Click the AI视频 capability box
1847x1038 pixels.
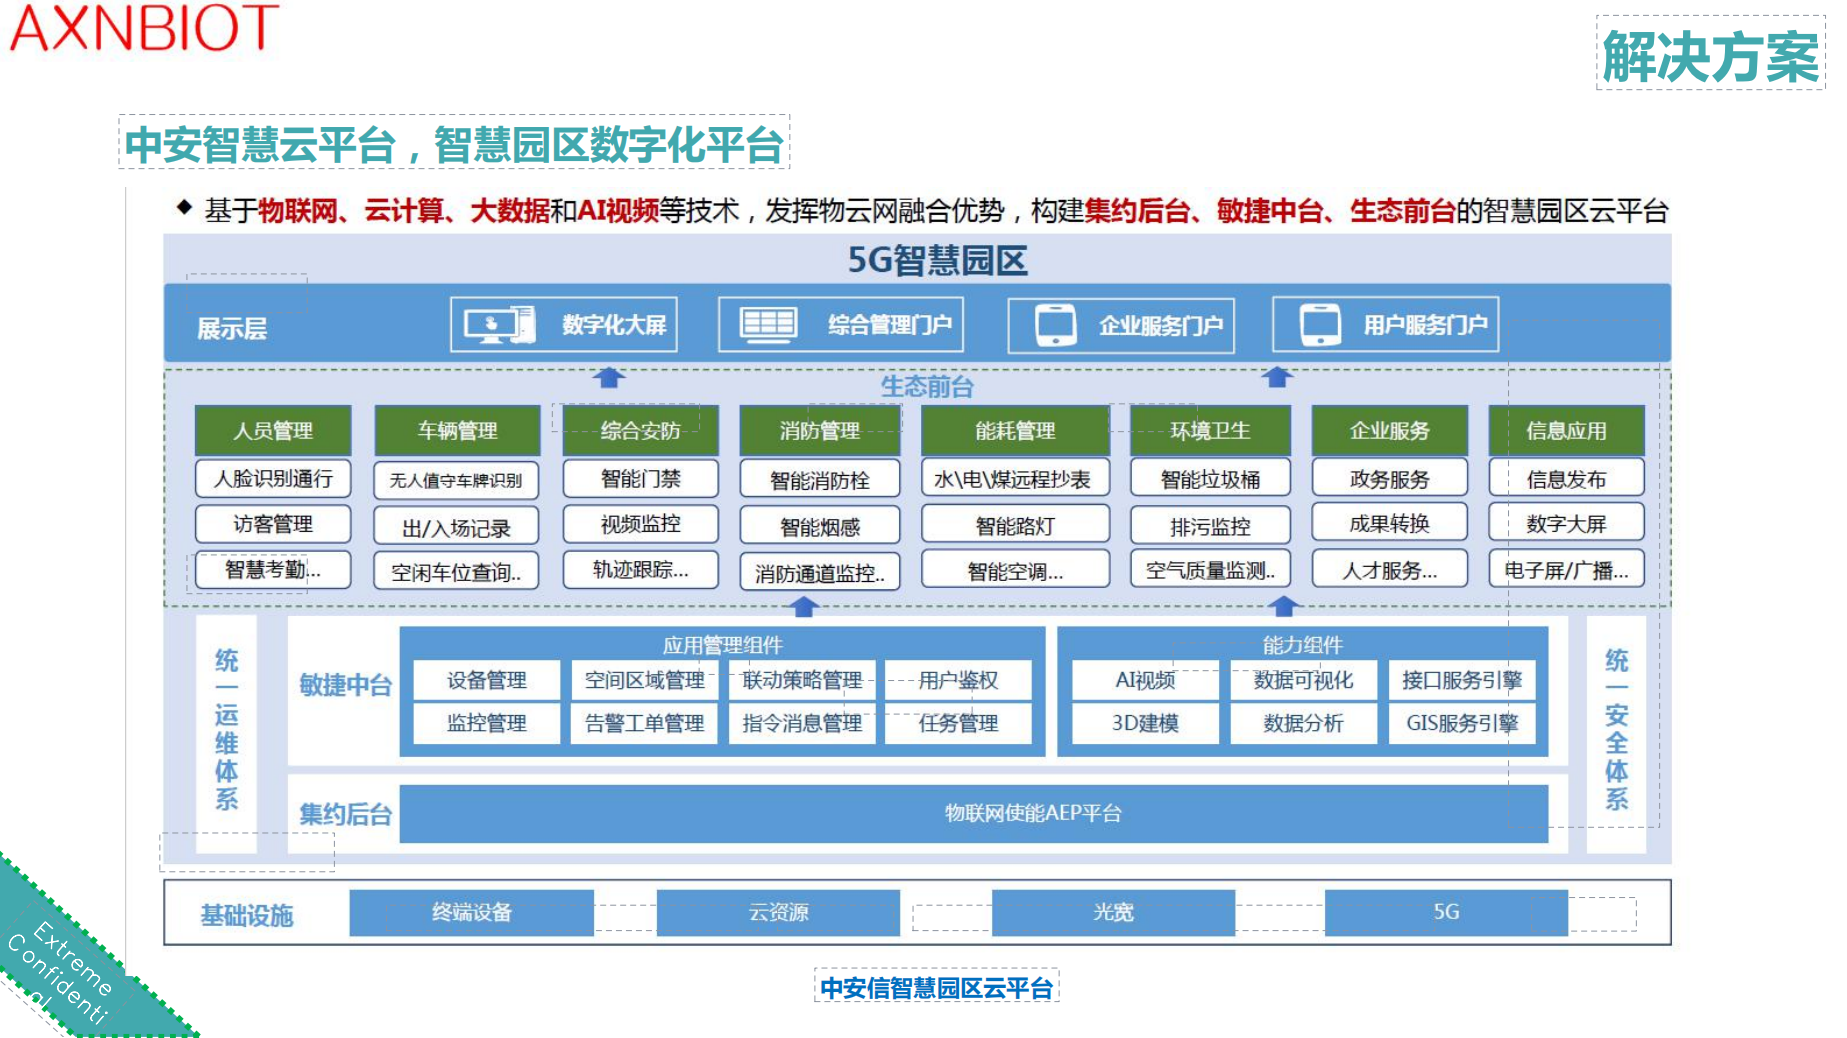point(1145,680)
